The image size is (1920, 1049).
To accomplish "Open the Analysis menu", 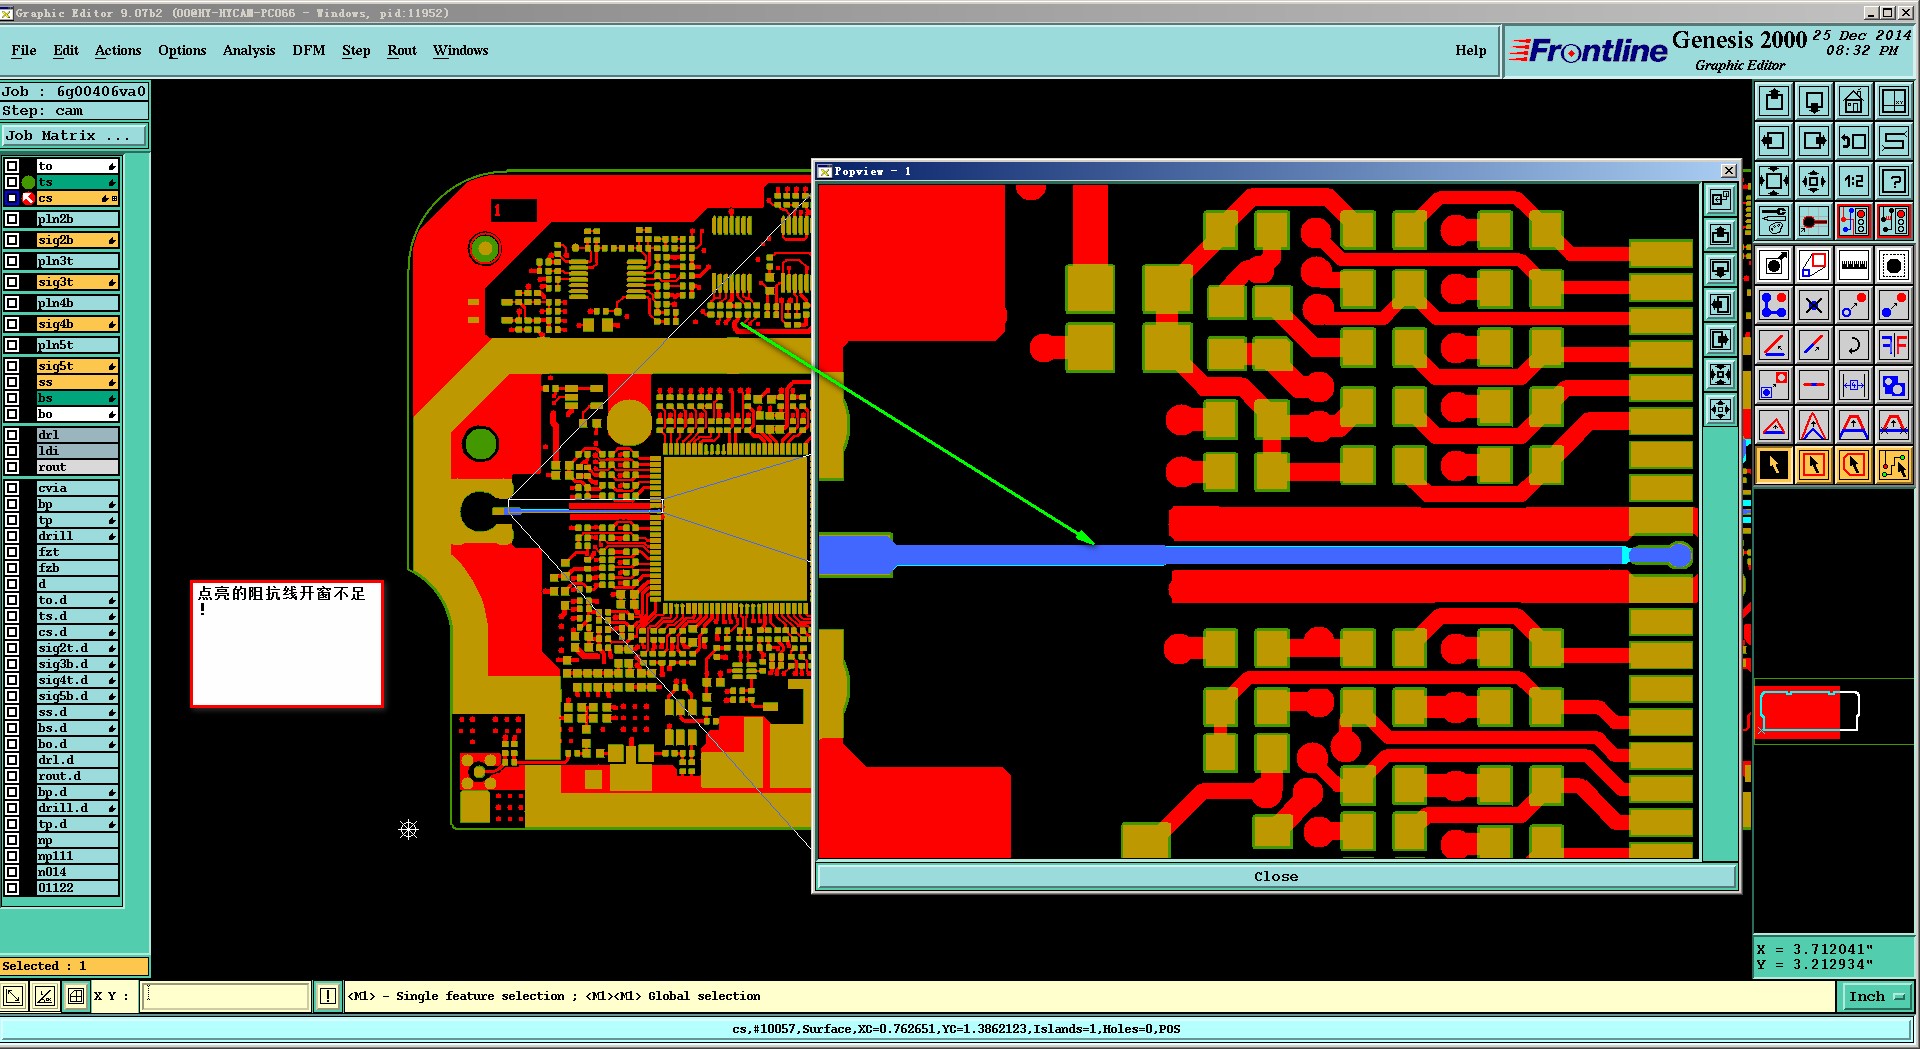I will click(249, 50).
